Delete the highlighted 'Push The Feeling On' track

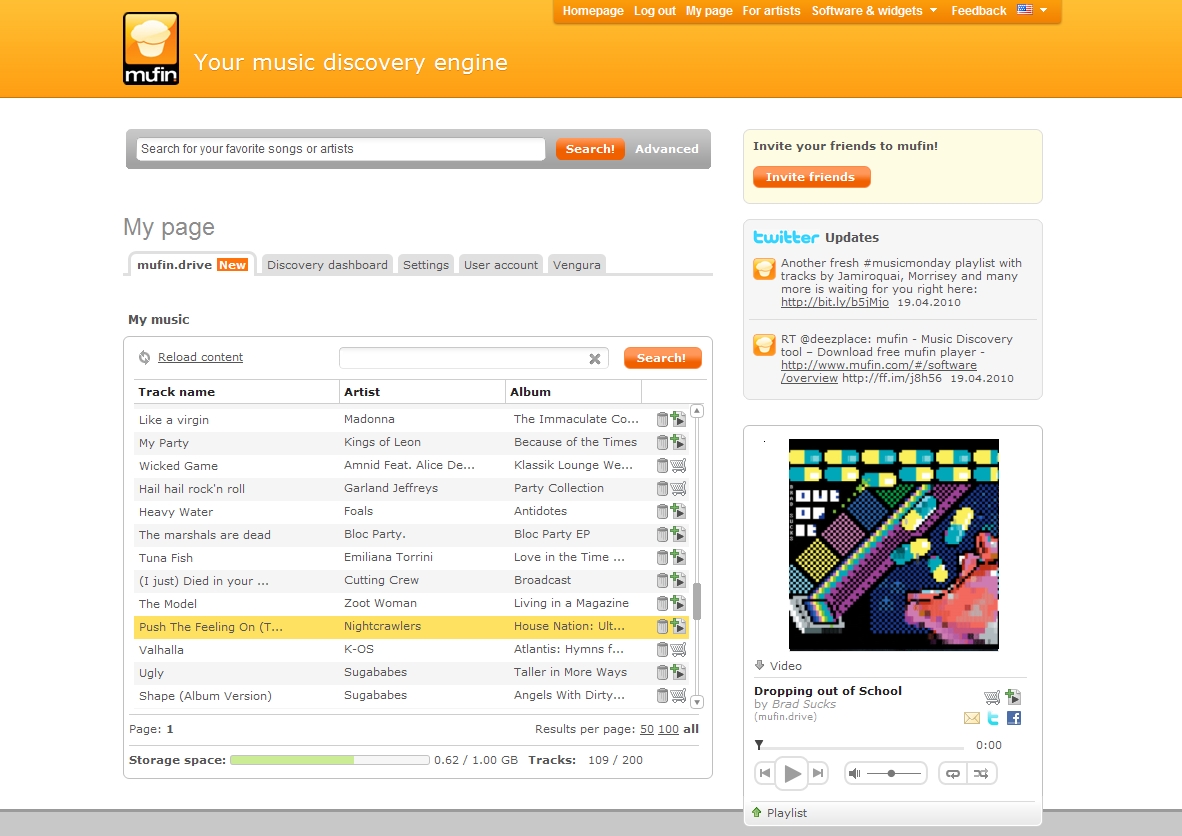[x=662, y=626]
